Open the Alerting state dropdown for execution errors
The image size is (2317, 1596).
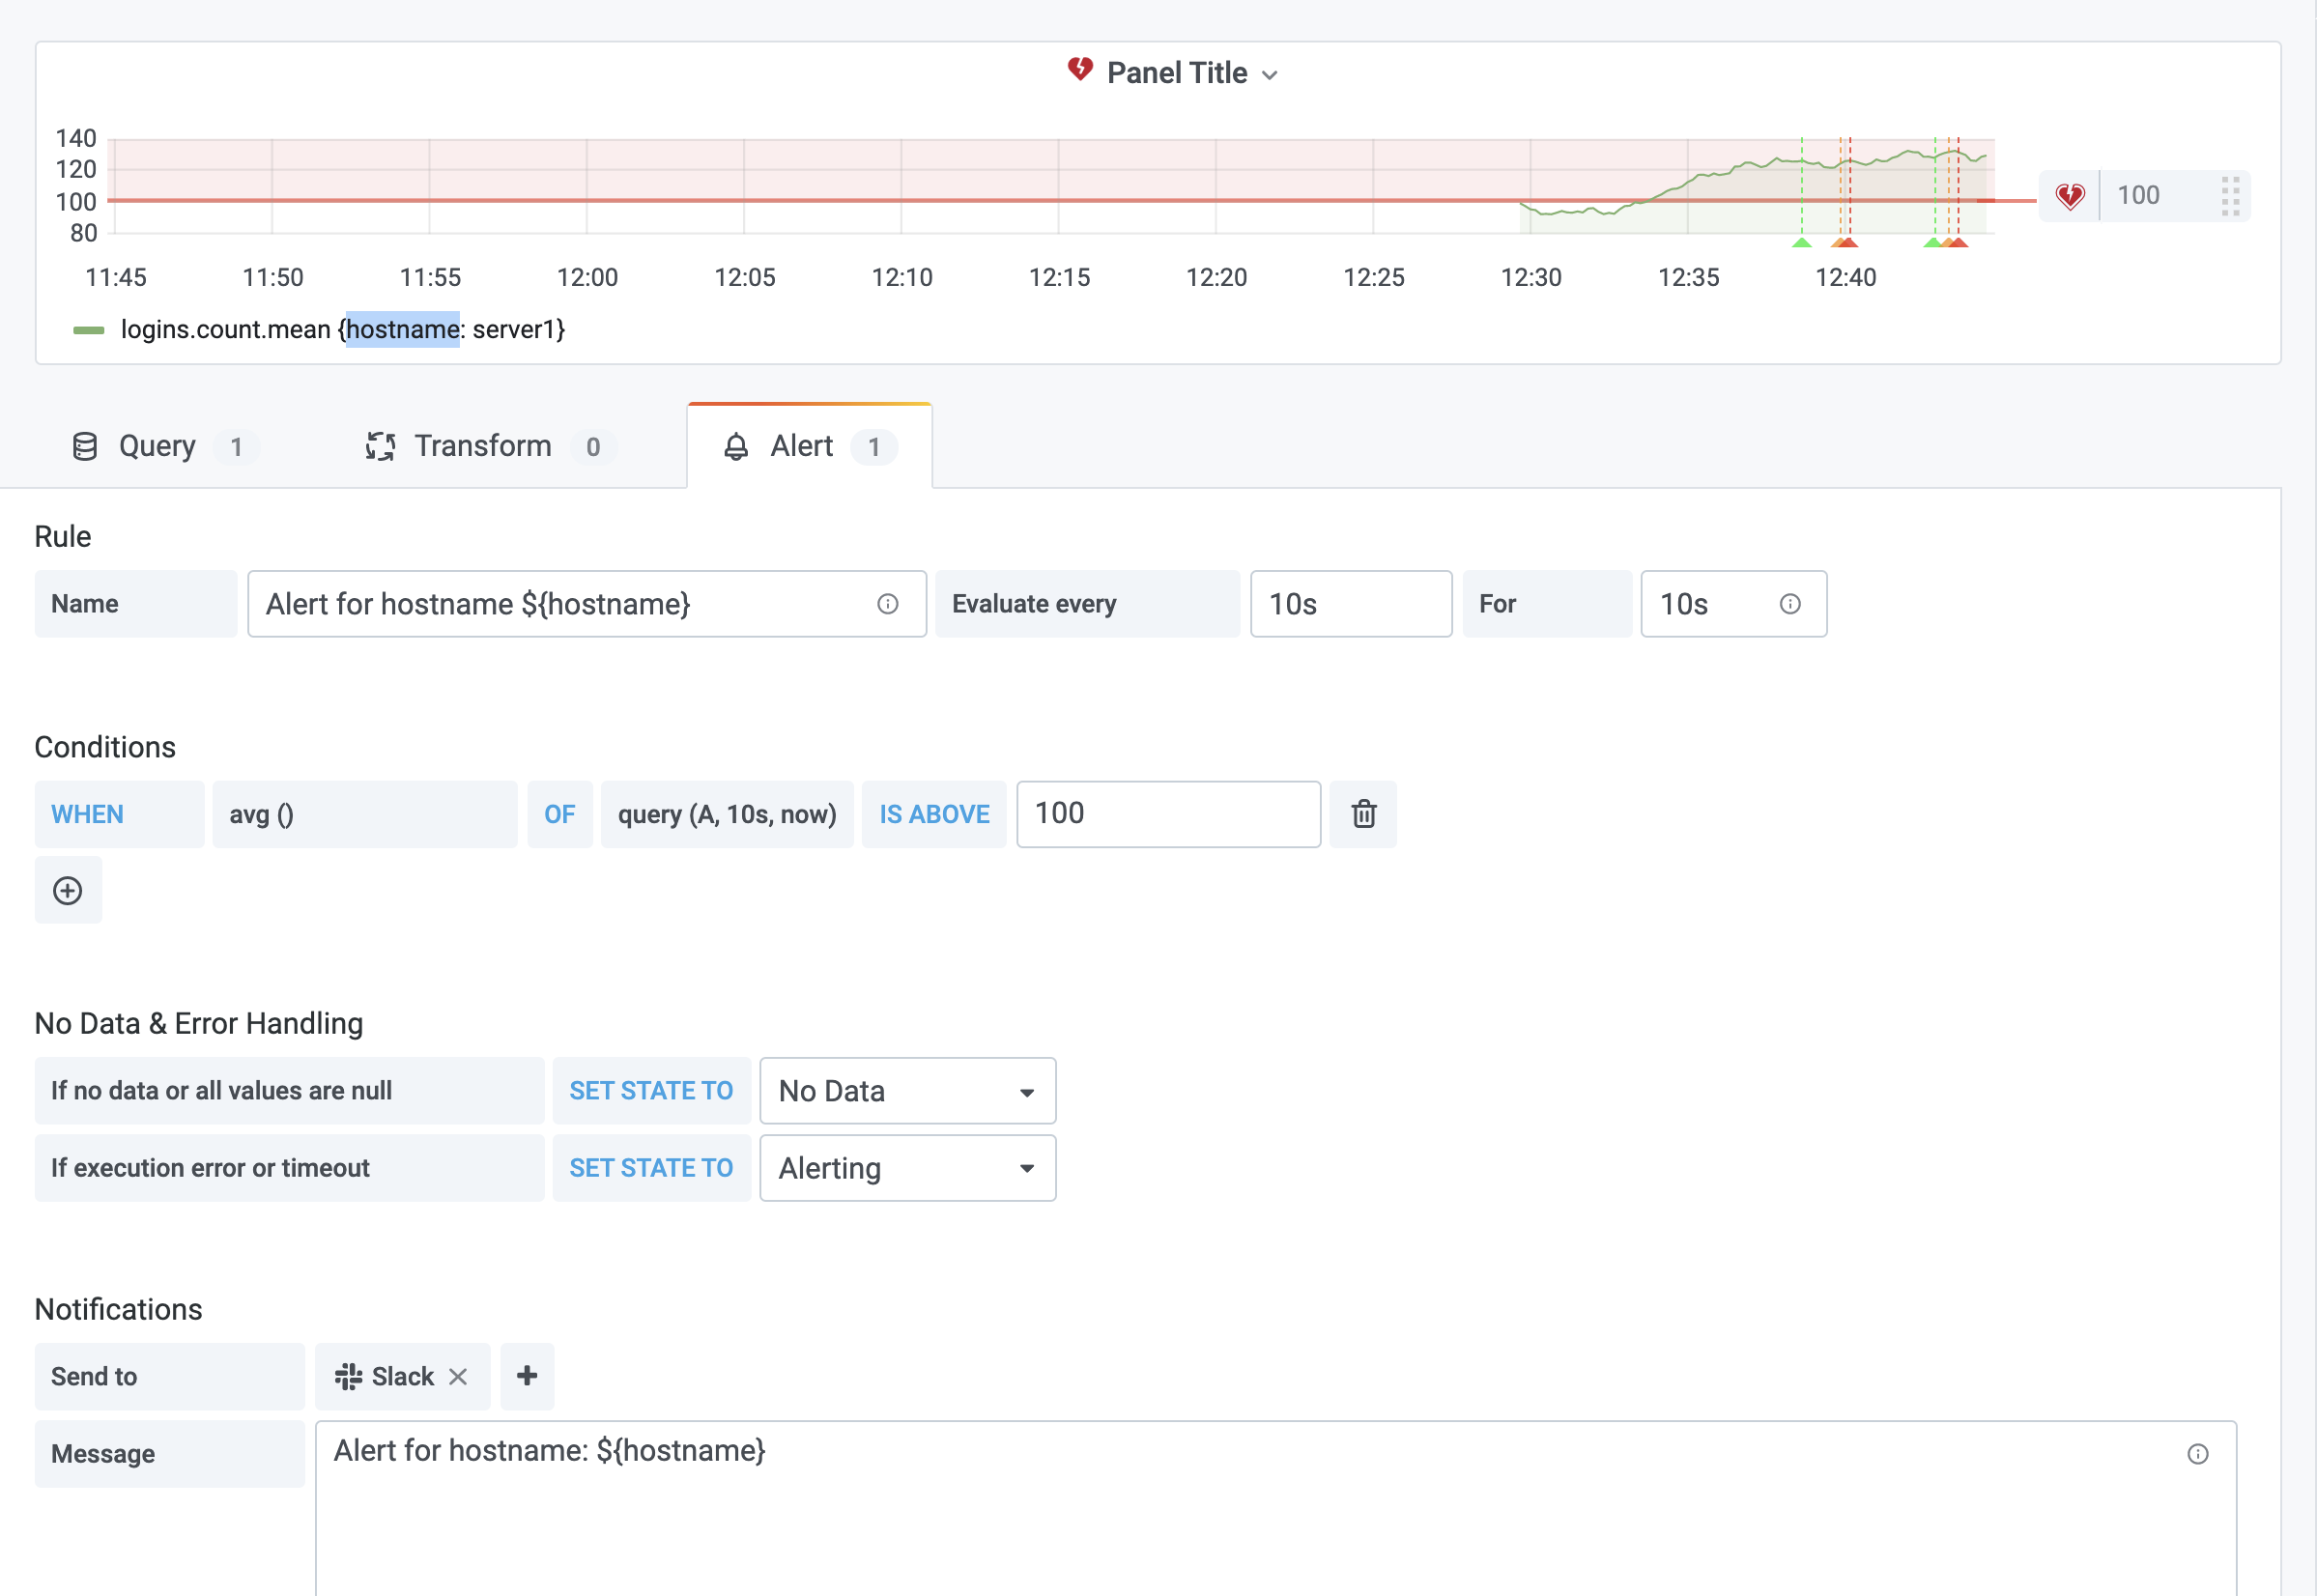pos(906,1167)
